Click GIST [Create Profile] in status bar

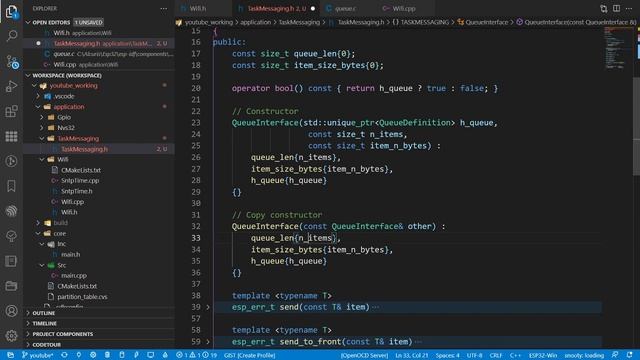click(249, 355)
